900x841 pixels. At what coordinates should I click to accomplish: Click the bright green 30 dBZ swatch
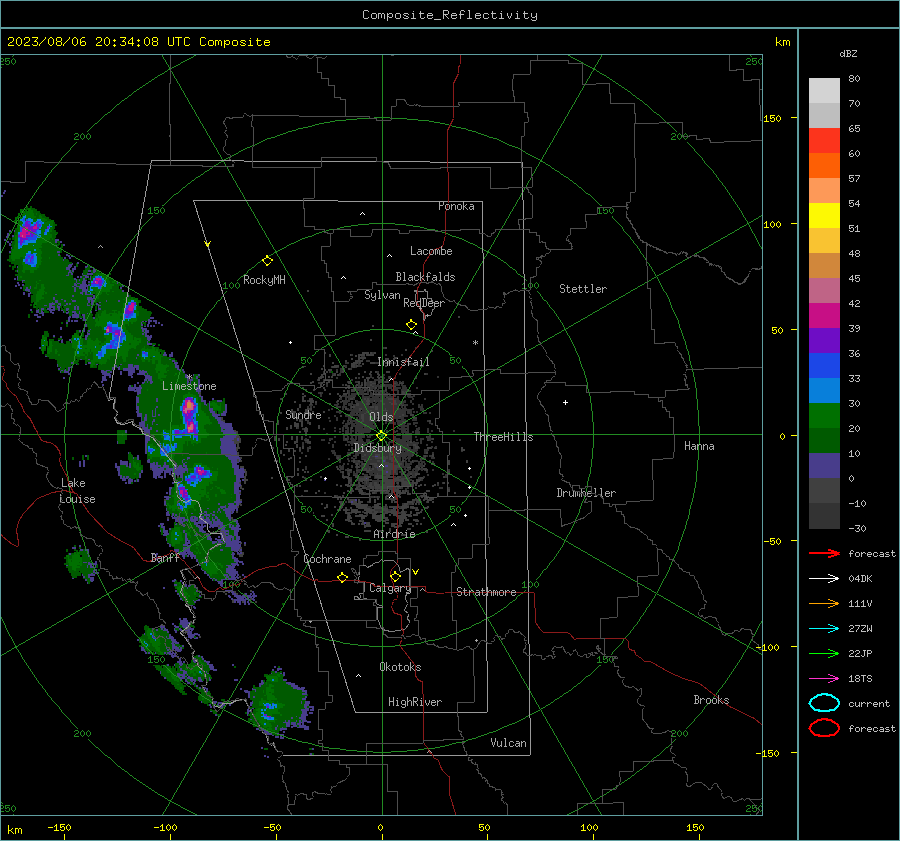pyautogui.click(x=824, y=415)
